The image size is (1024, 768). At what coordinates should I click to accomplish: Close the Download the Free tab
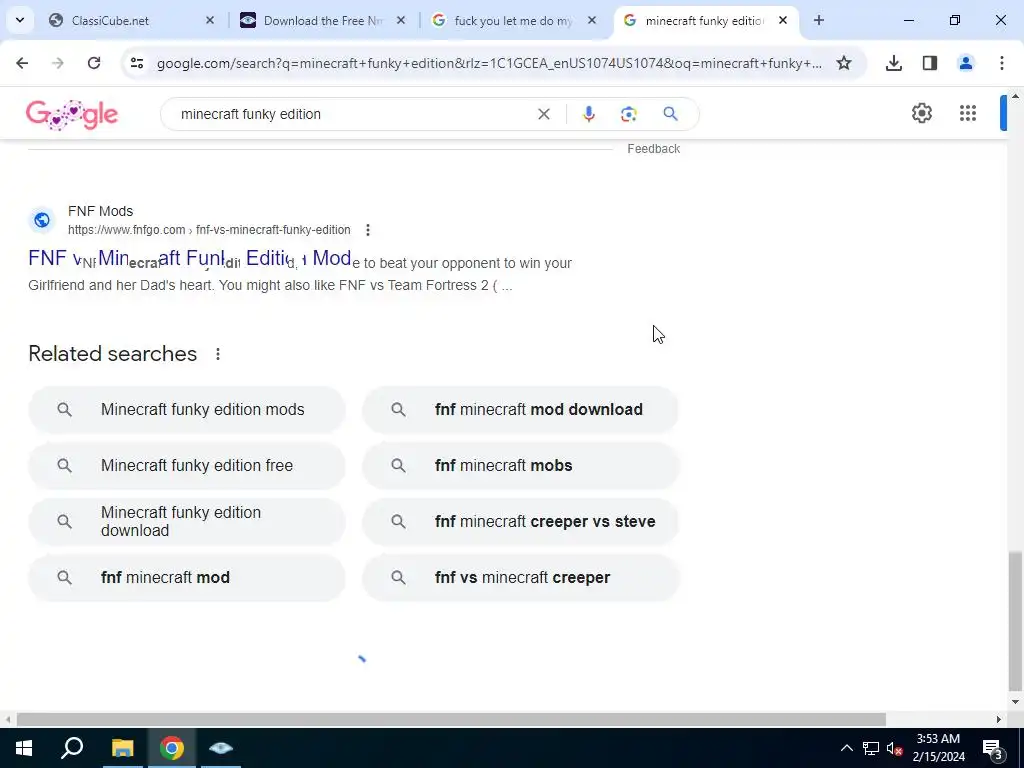(401, 20)
